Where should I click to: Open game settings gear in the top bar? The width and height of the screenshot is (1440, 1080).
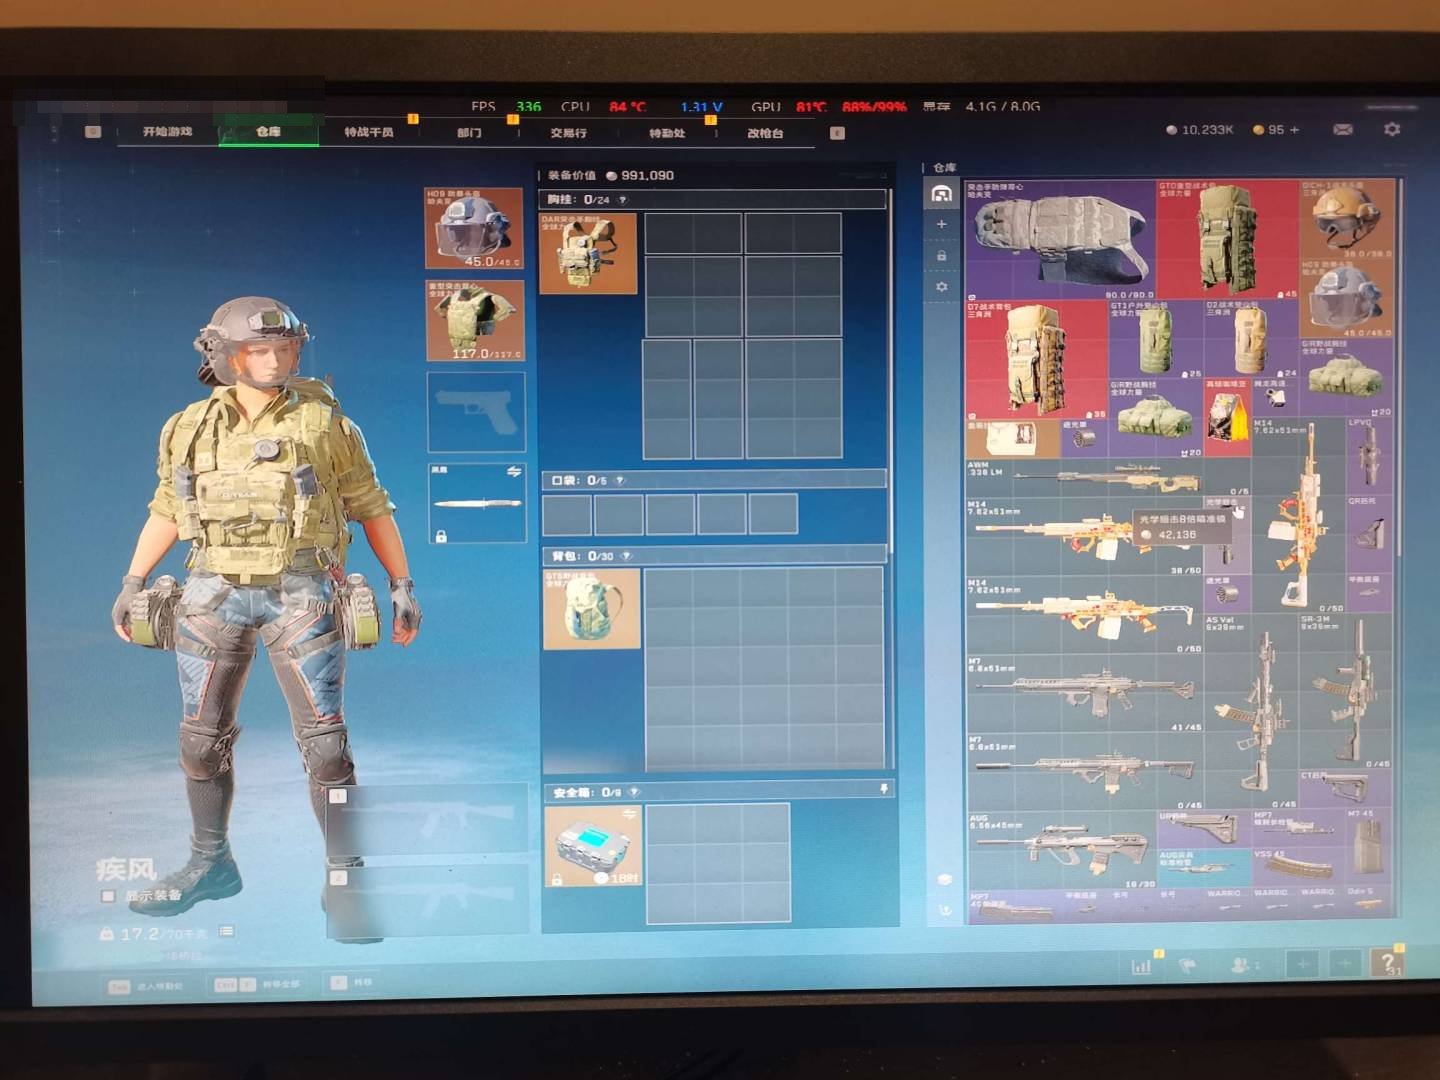click(x=1392, y=130)
